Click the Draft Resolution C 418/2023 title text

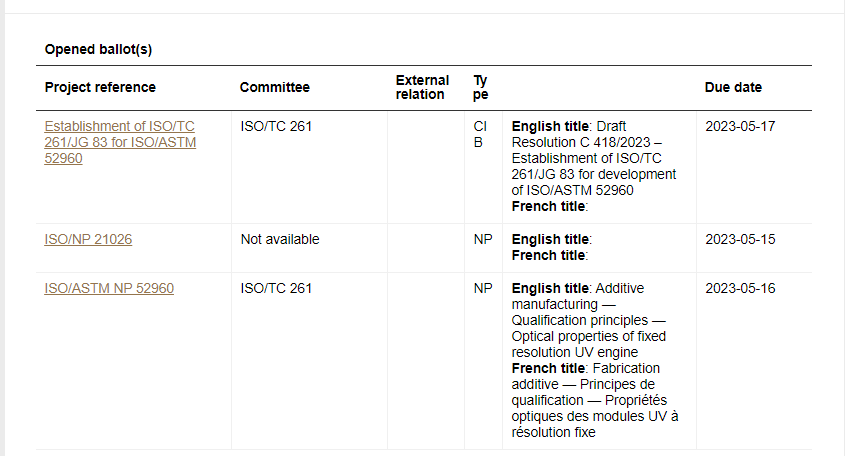click(593, 158)
